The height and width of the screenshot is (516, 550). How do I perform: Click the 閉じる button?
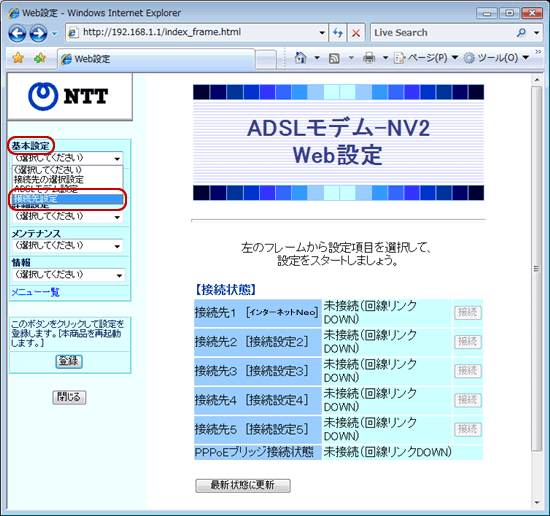[69, 397]
